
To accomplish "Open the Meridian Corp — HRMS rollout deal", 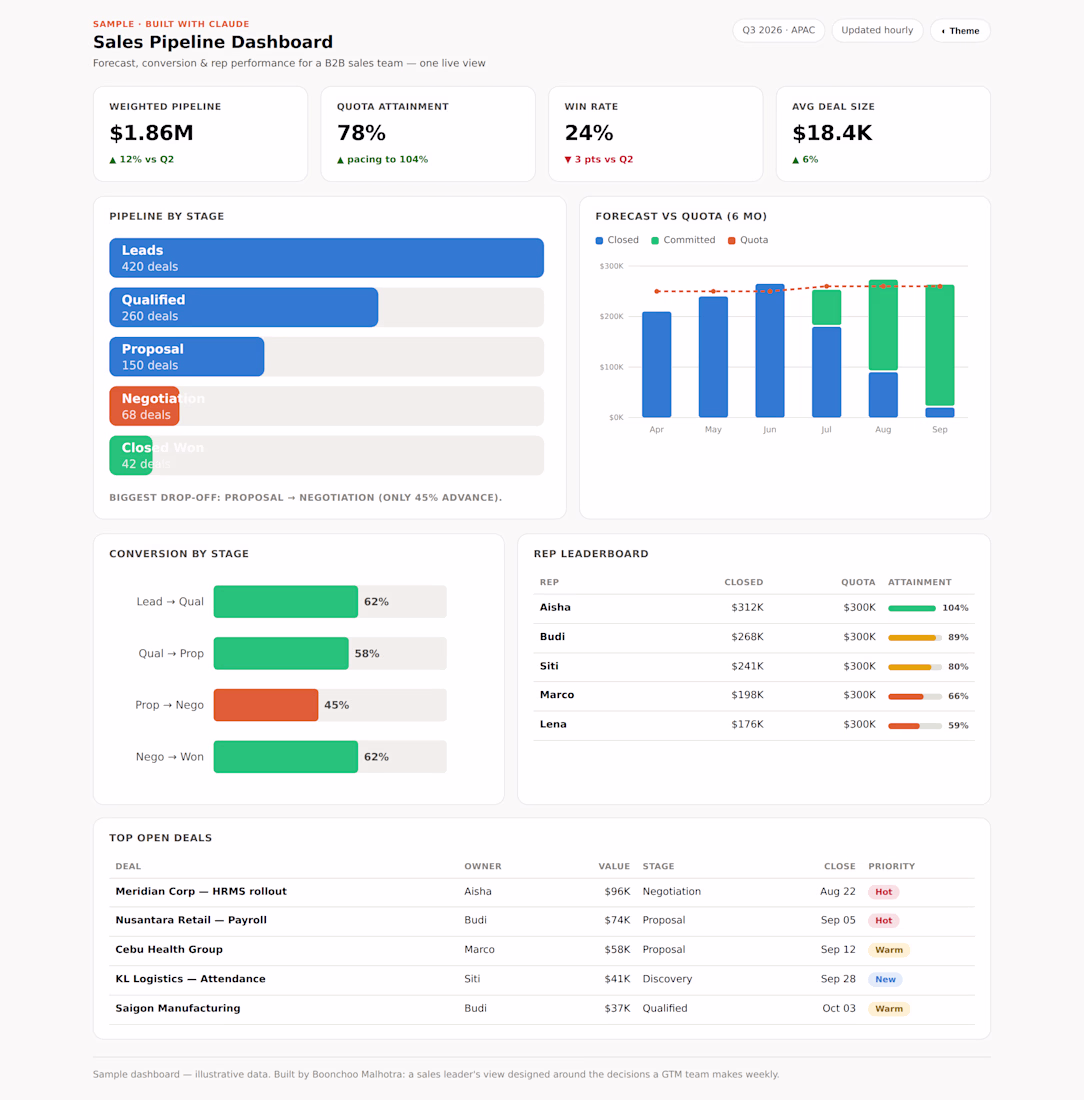I will 201,892.
